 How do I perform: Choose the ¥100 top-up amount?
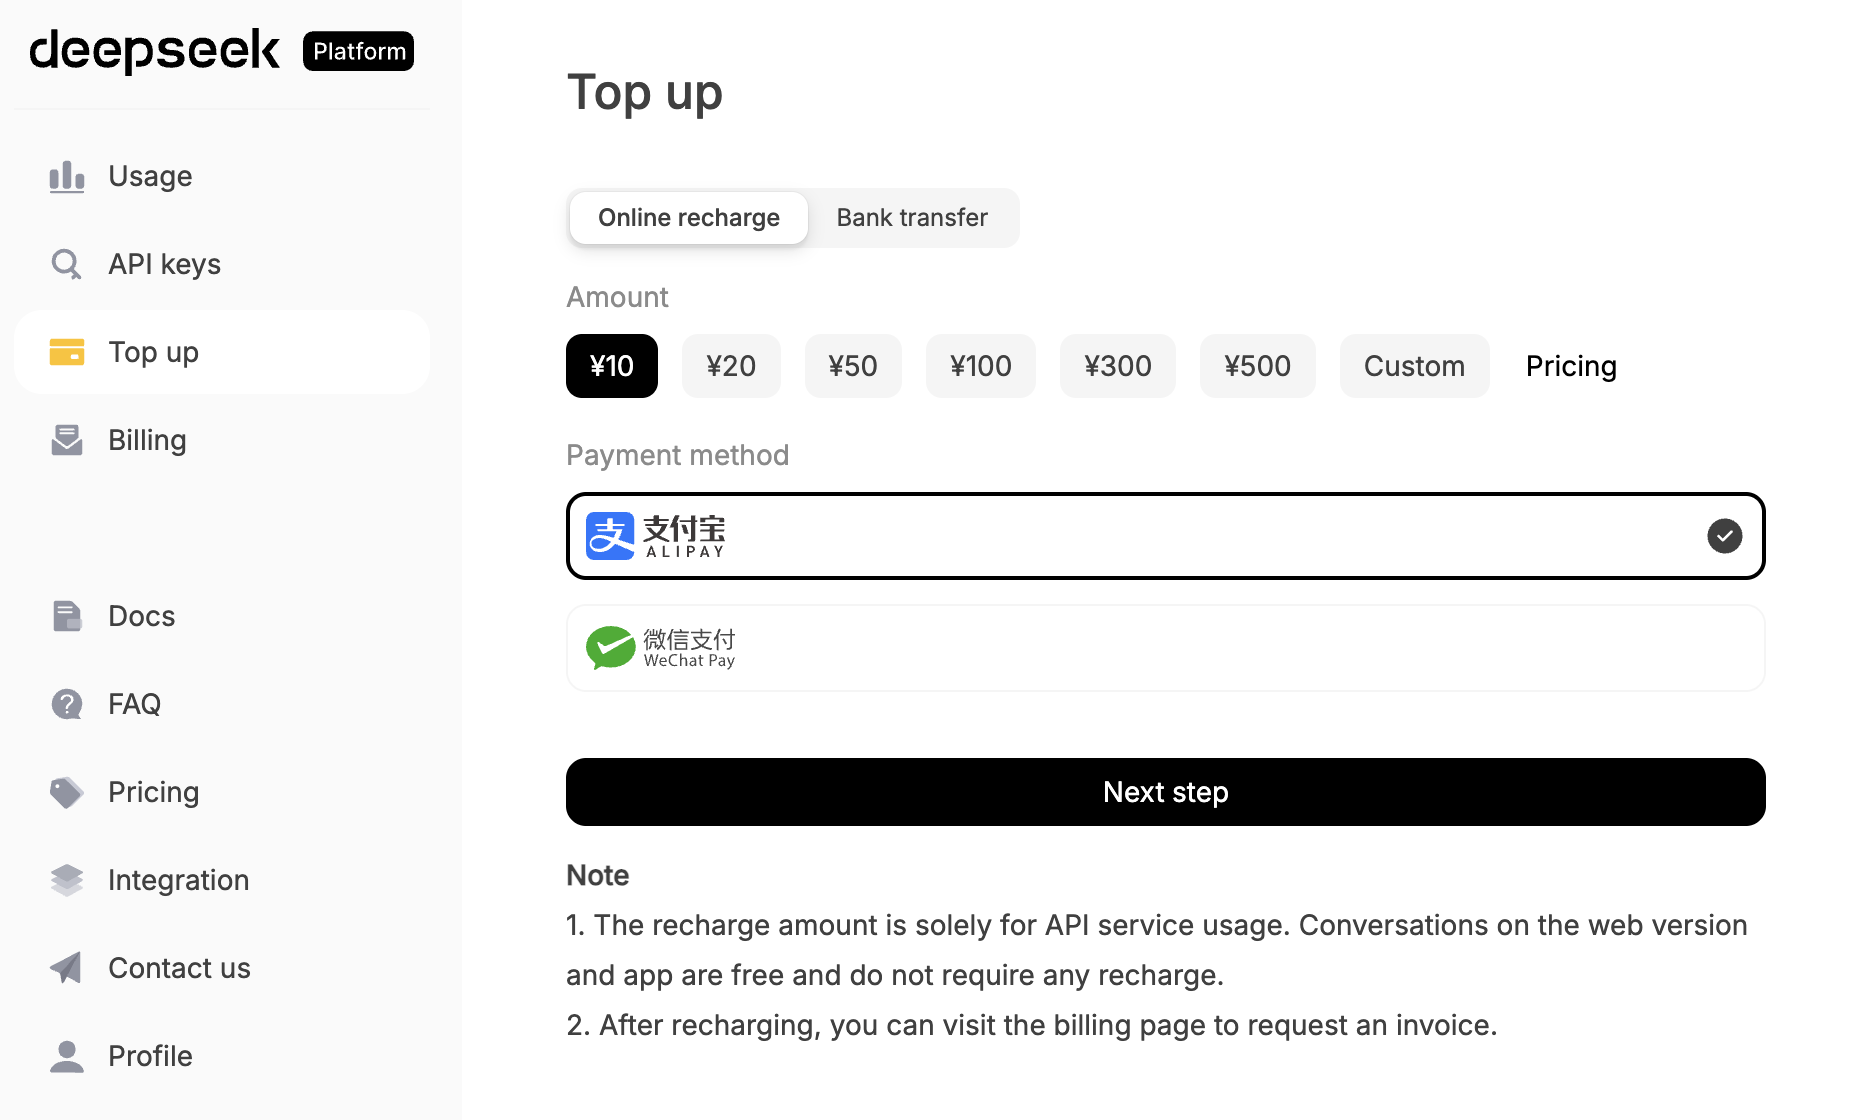coord(980,366)
